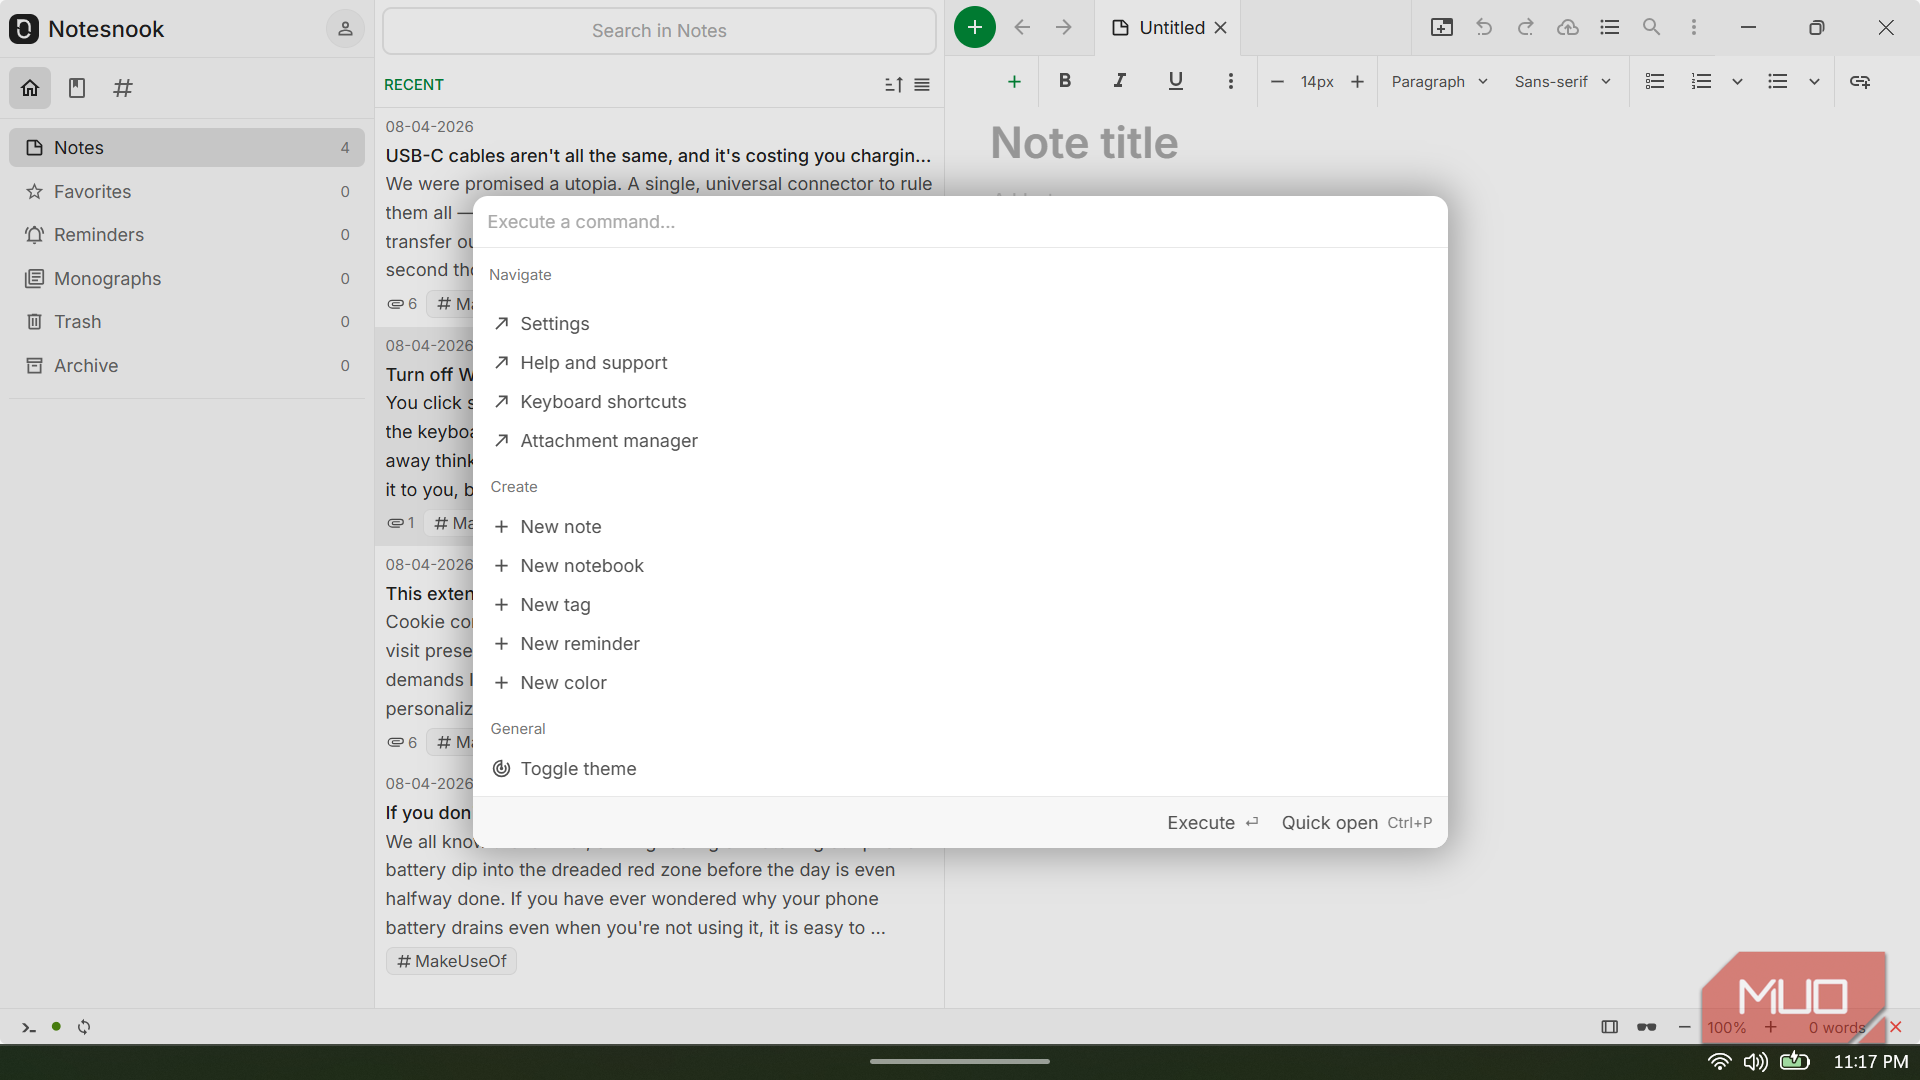
Task: Run the New note command
Action: pos(960,527)
